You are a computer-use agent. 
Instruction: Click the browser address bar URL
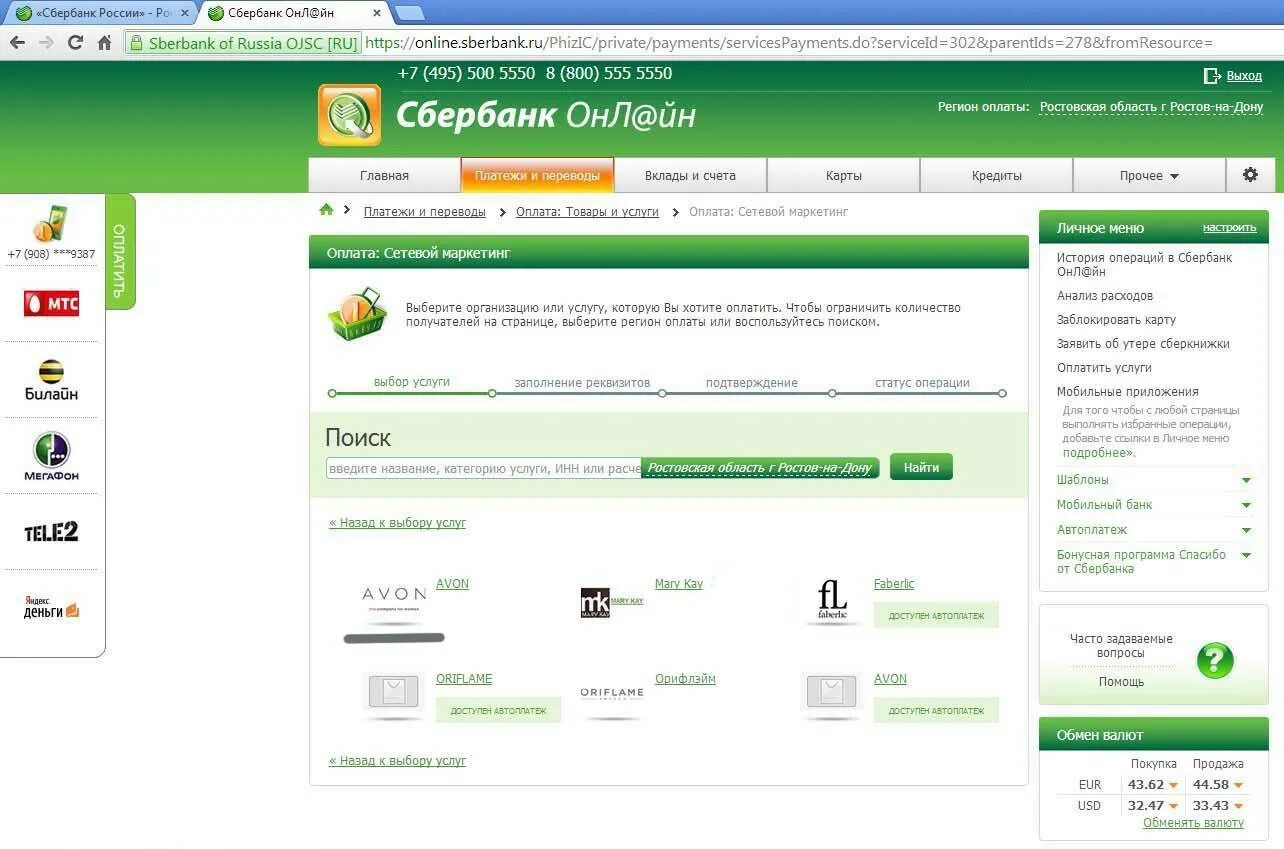click(788, 43)
